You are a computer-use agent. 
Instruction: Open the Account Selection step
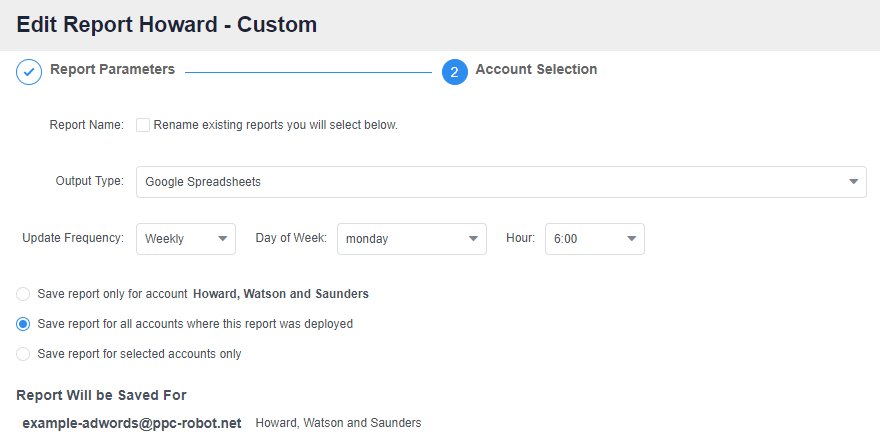536,70
